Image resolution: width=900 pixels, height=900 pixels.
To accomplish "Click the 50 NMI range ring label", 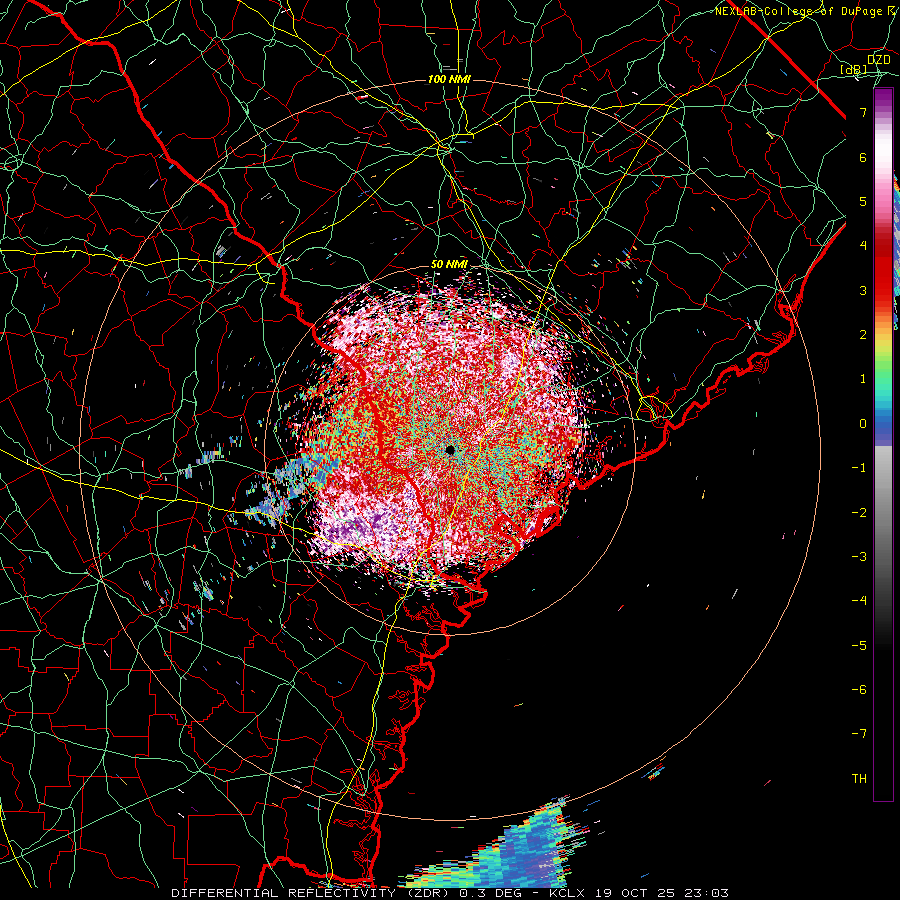I will tap(449, 264).
